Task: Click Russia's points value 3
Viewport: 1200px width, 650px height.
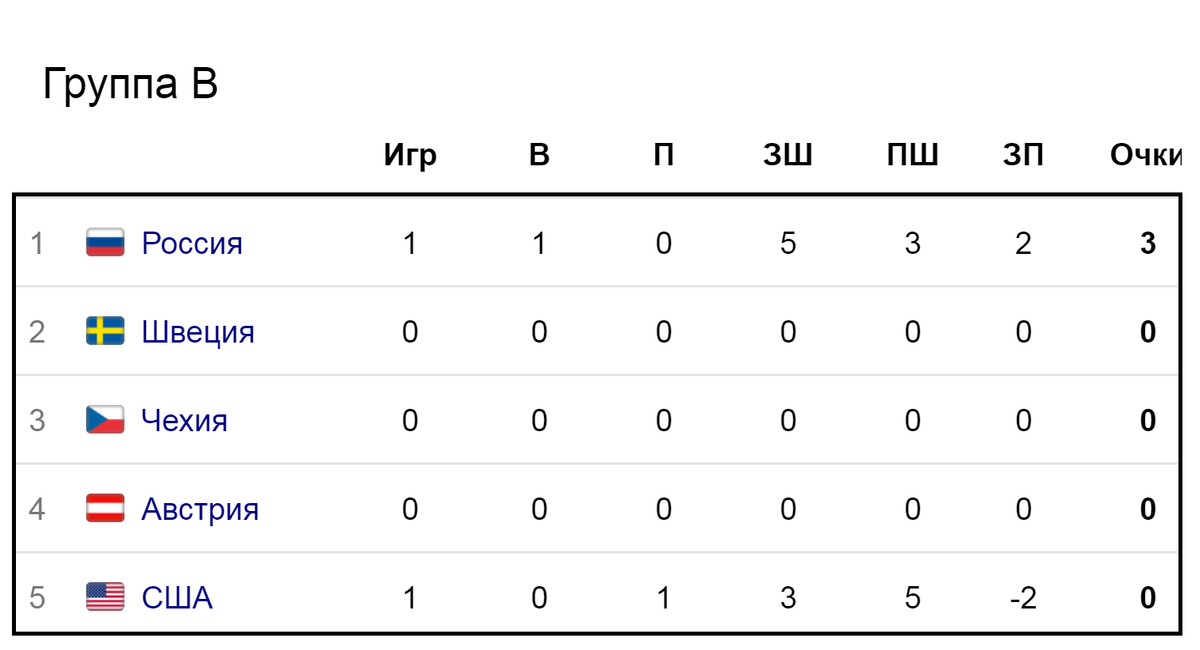Action: (x=1148, y=243)
